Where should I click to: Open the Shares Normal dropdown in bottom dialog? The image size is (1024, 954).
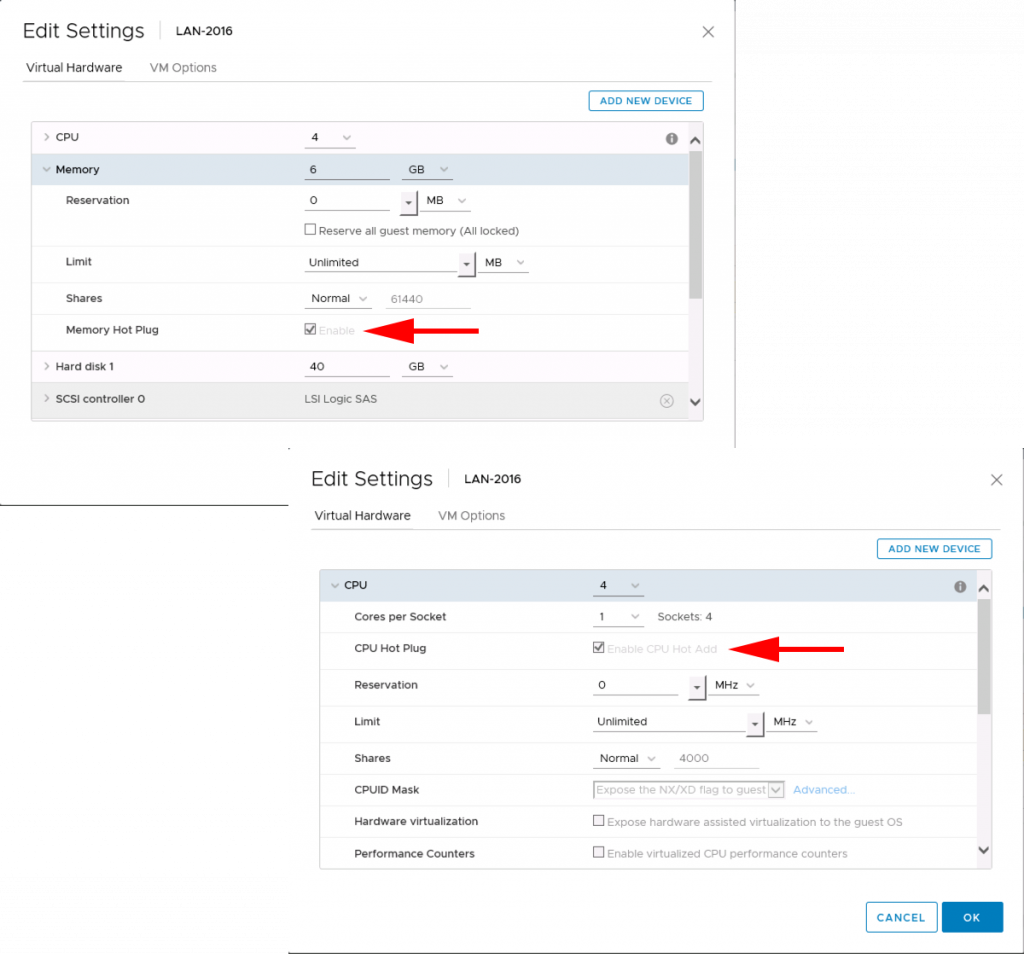point(626,758)
